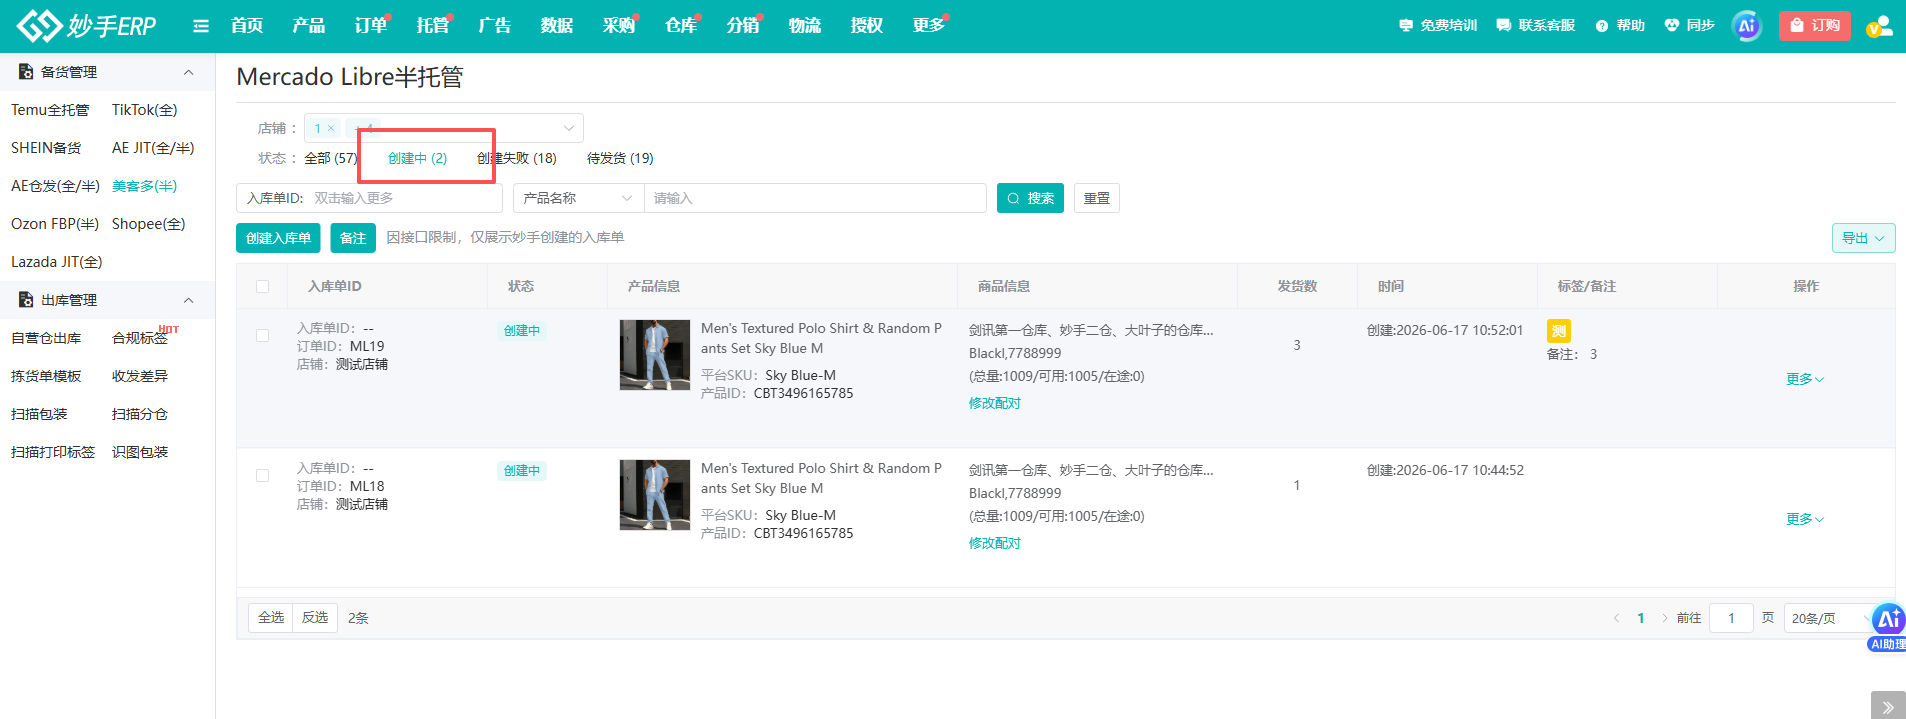
Task: Open the 产品名称 search type dropdown
Action: pos(578,198)
